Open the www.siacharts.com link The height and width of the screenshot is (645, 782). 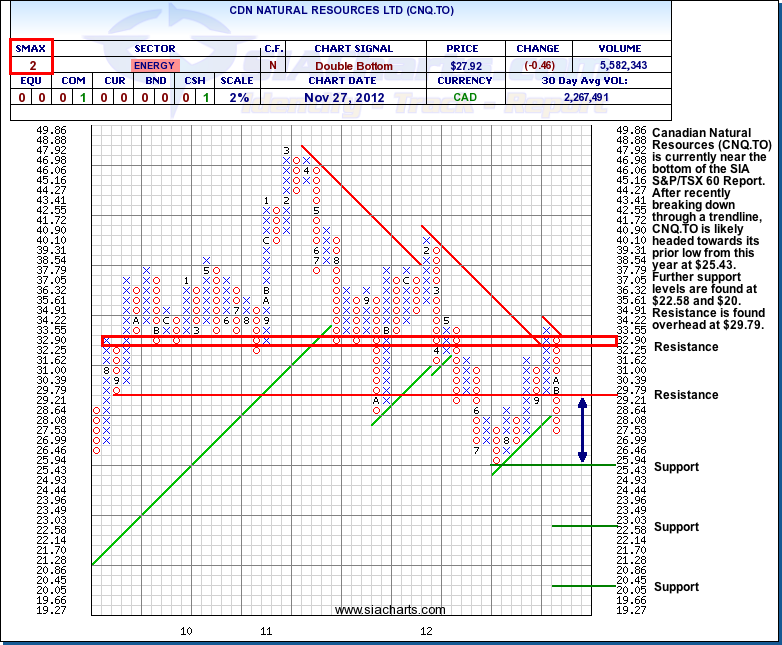point(390,609)
